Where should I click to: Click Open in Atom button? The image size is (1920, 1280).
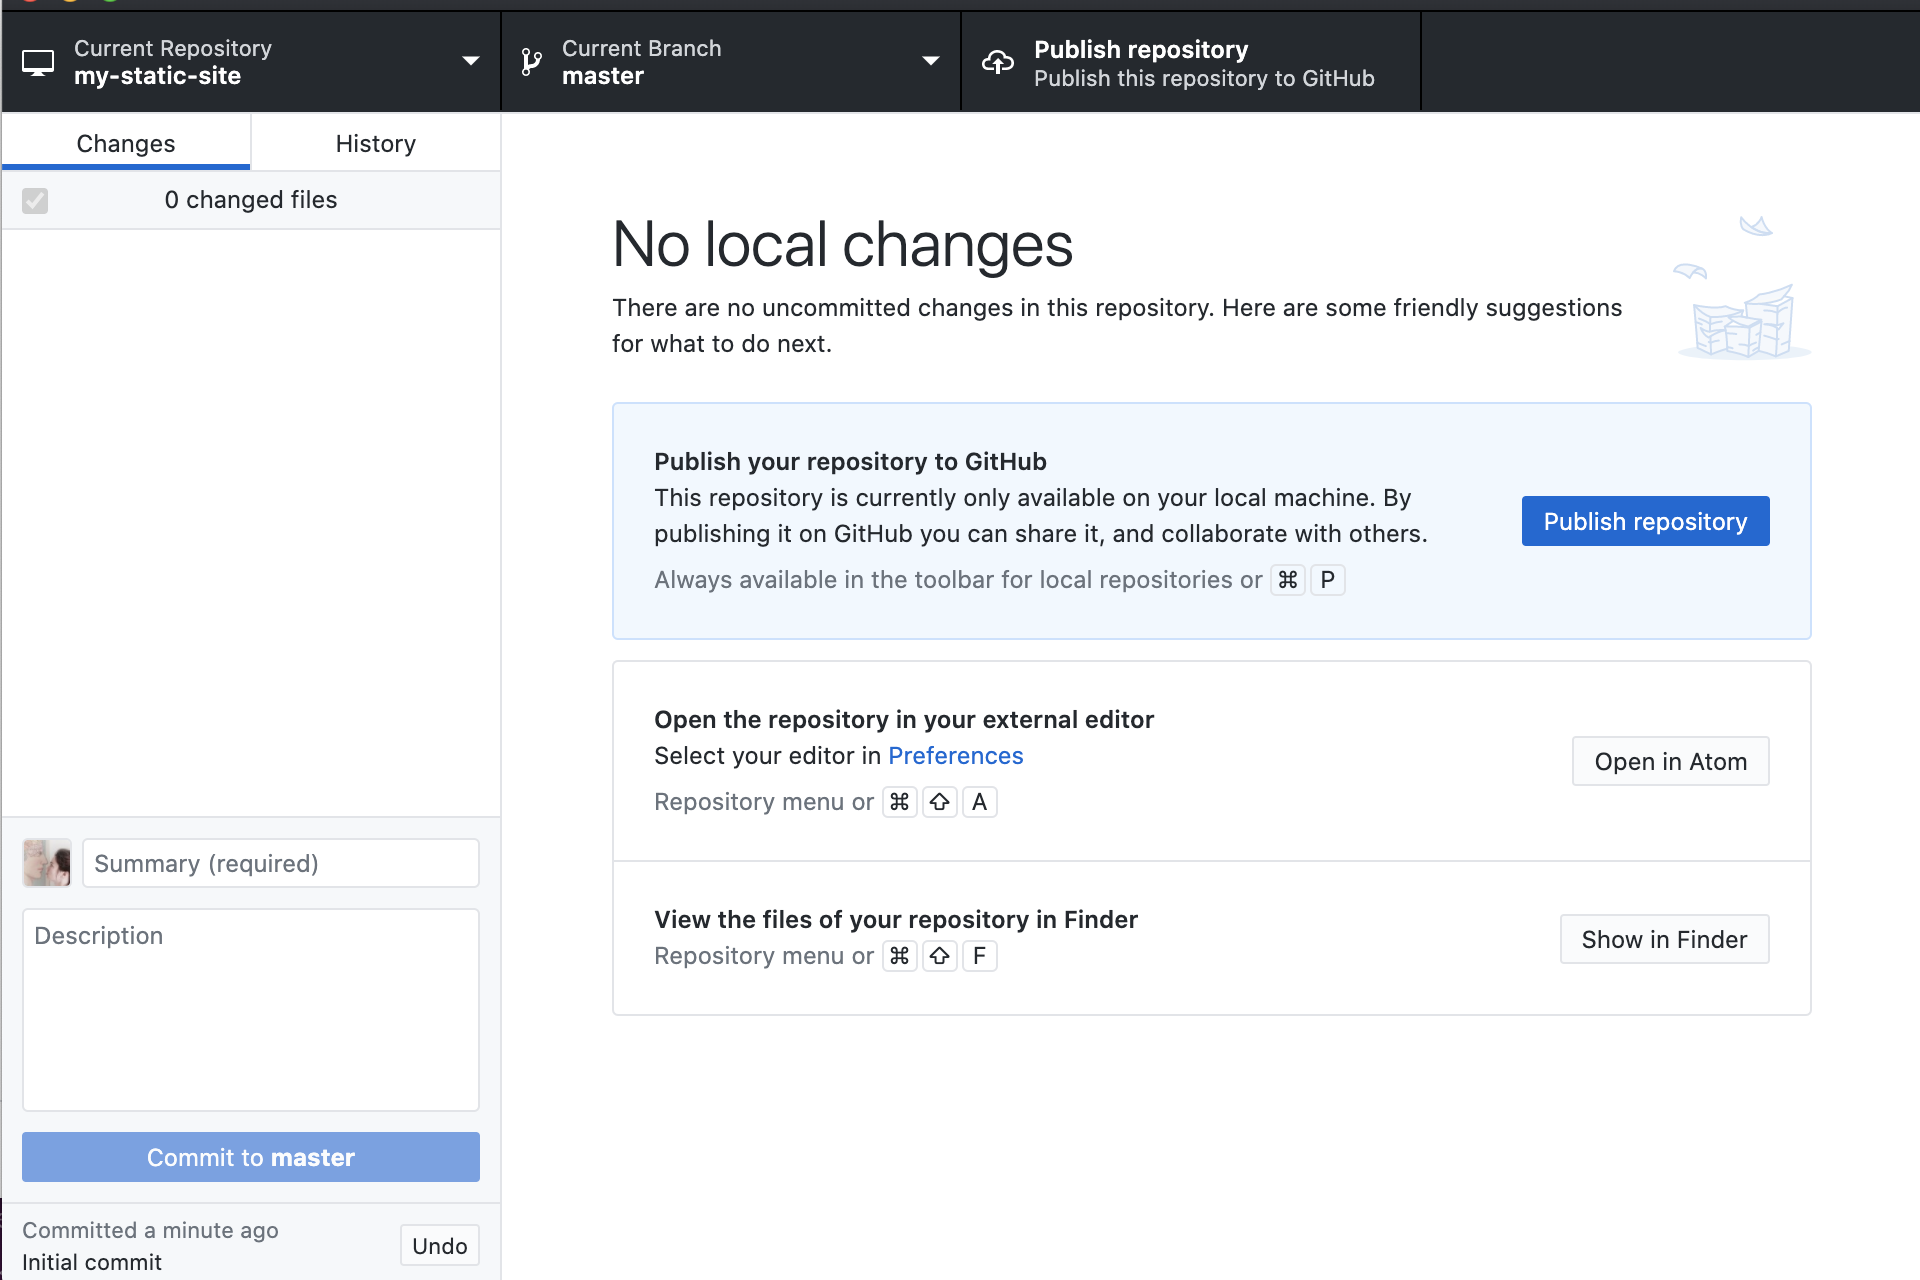click(x=1670, y=762)
